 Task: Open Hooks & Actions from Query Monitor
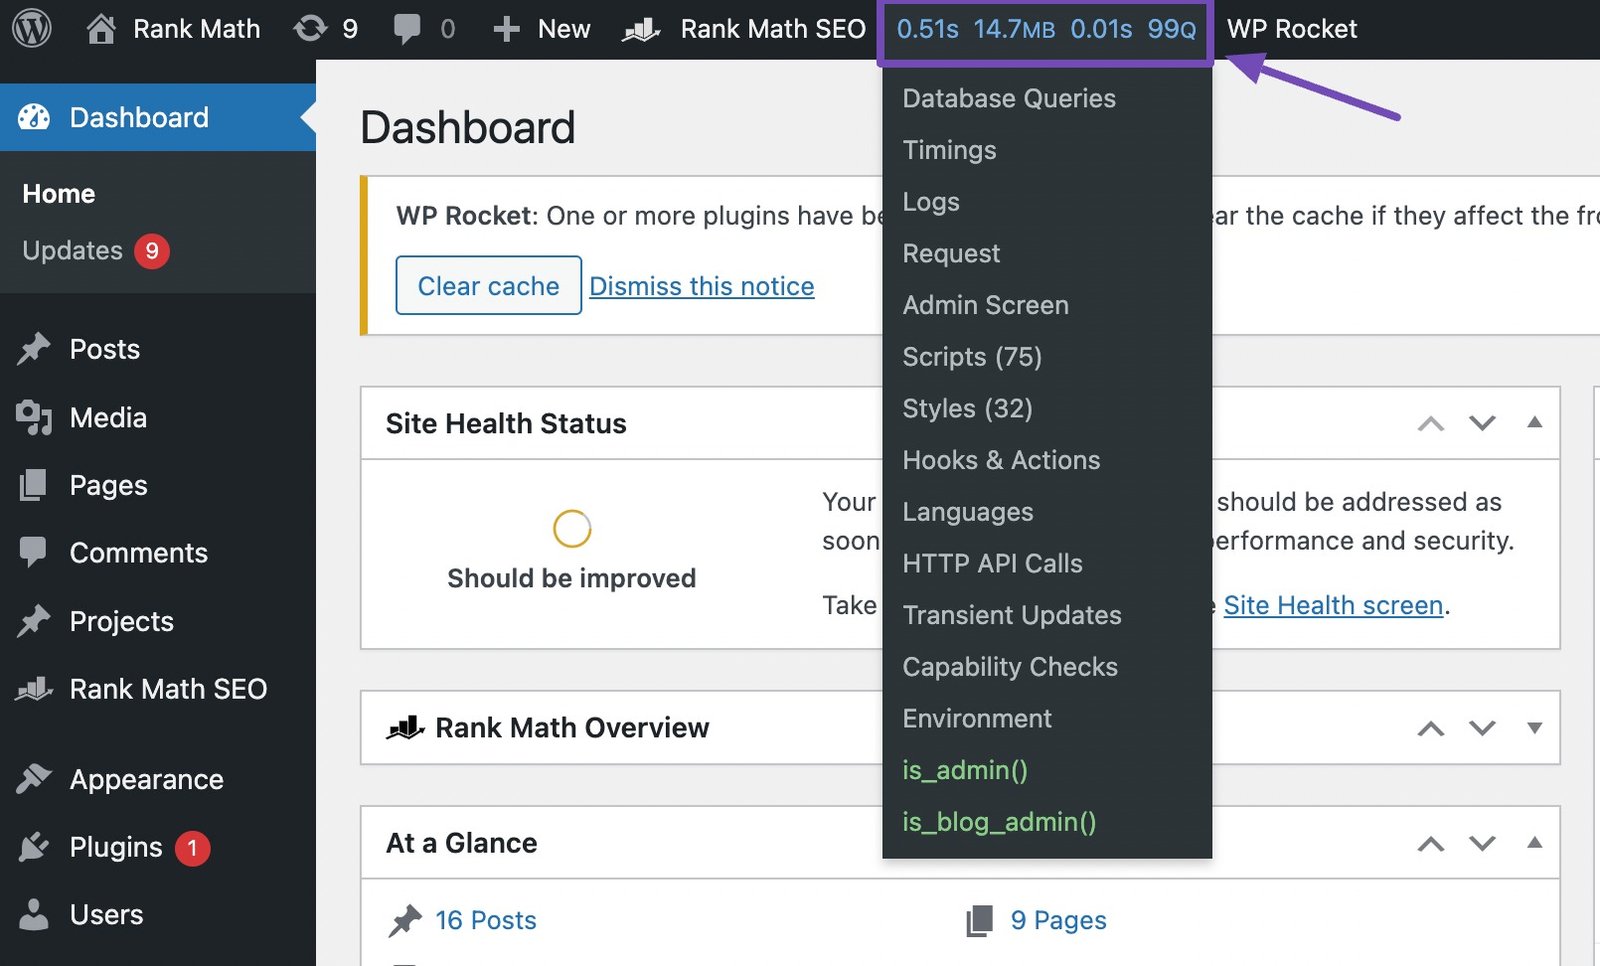pos(1001,460)
